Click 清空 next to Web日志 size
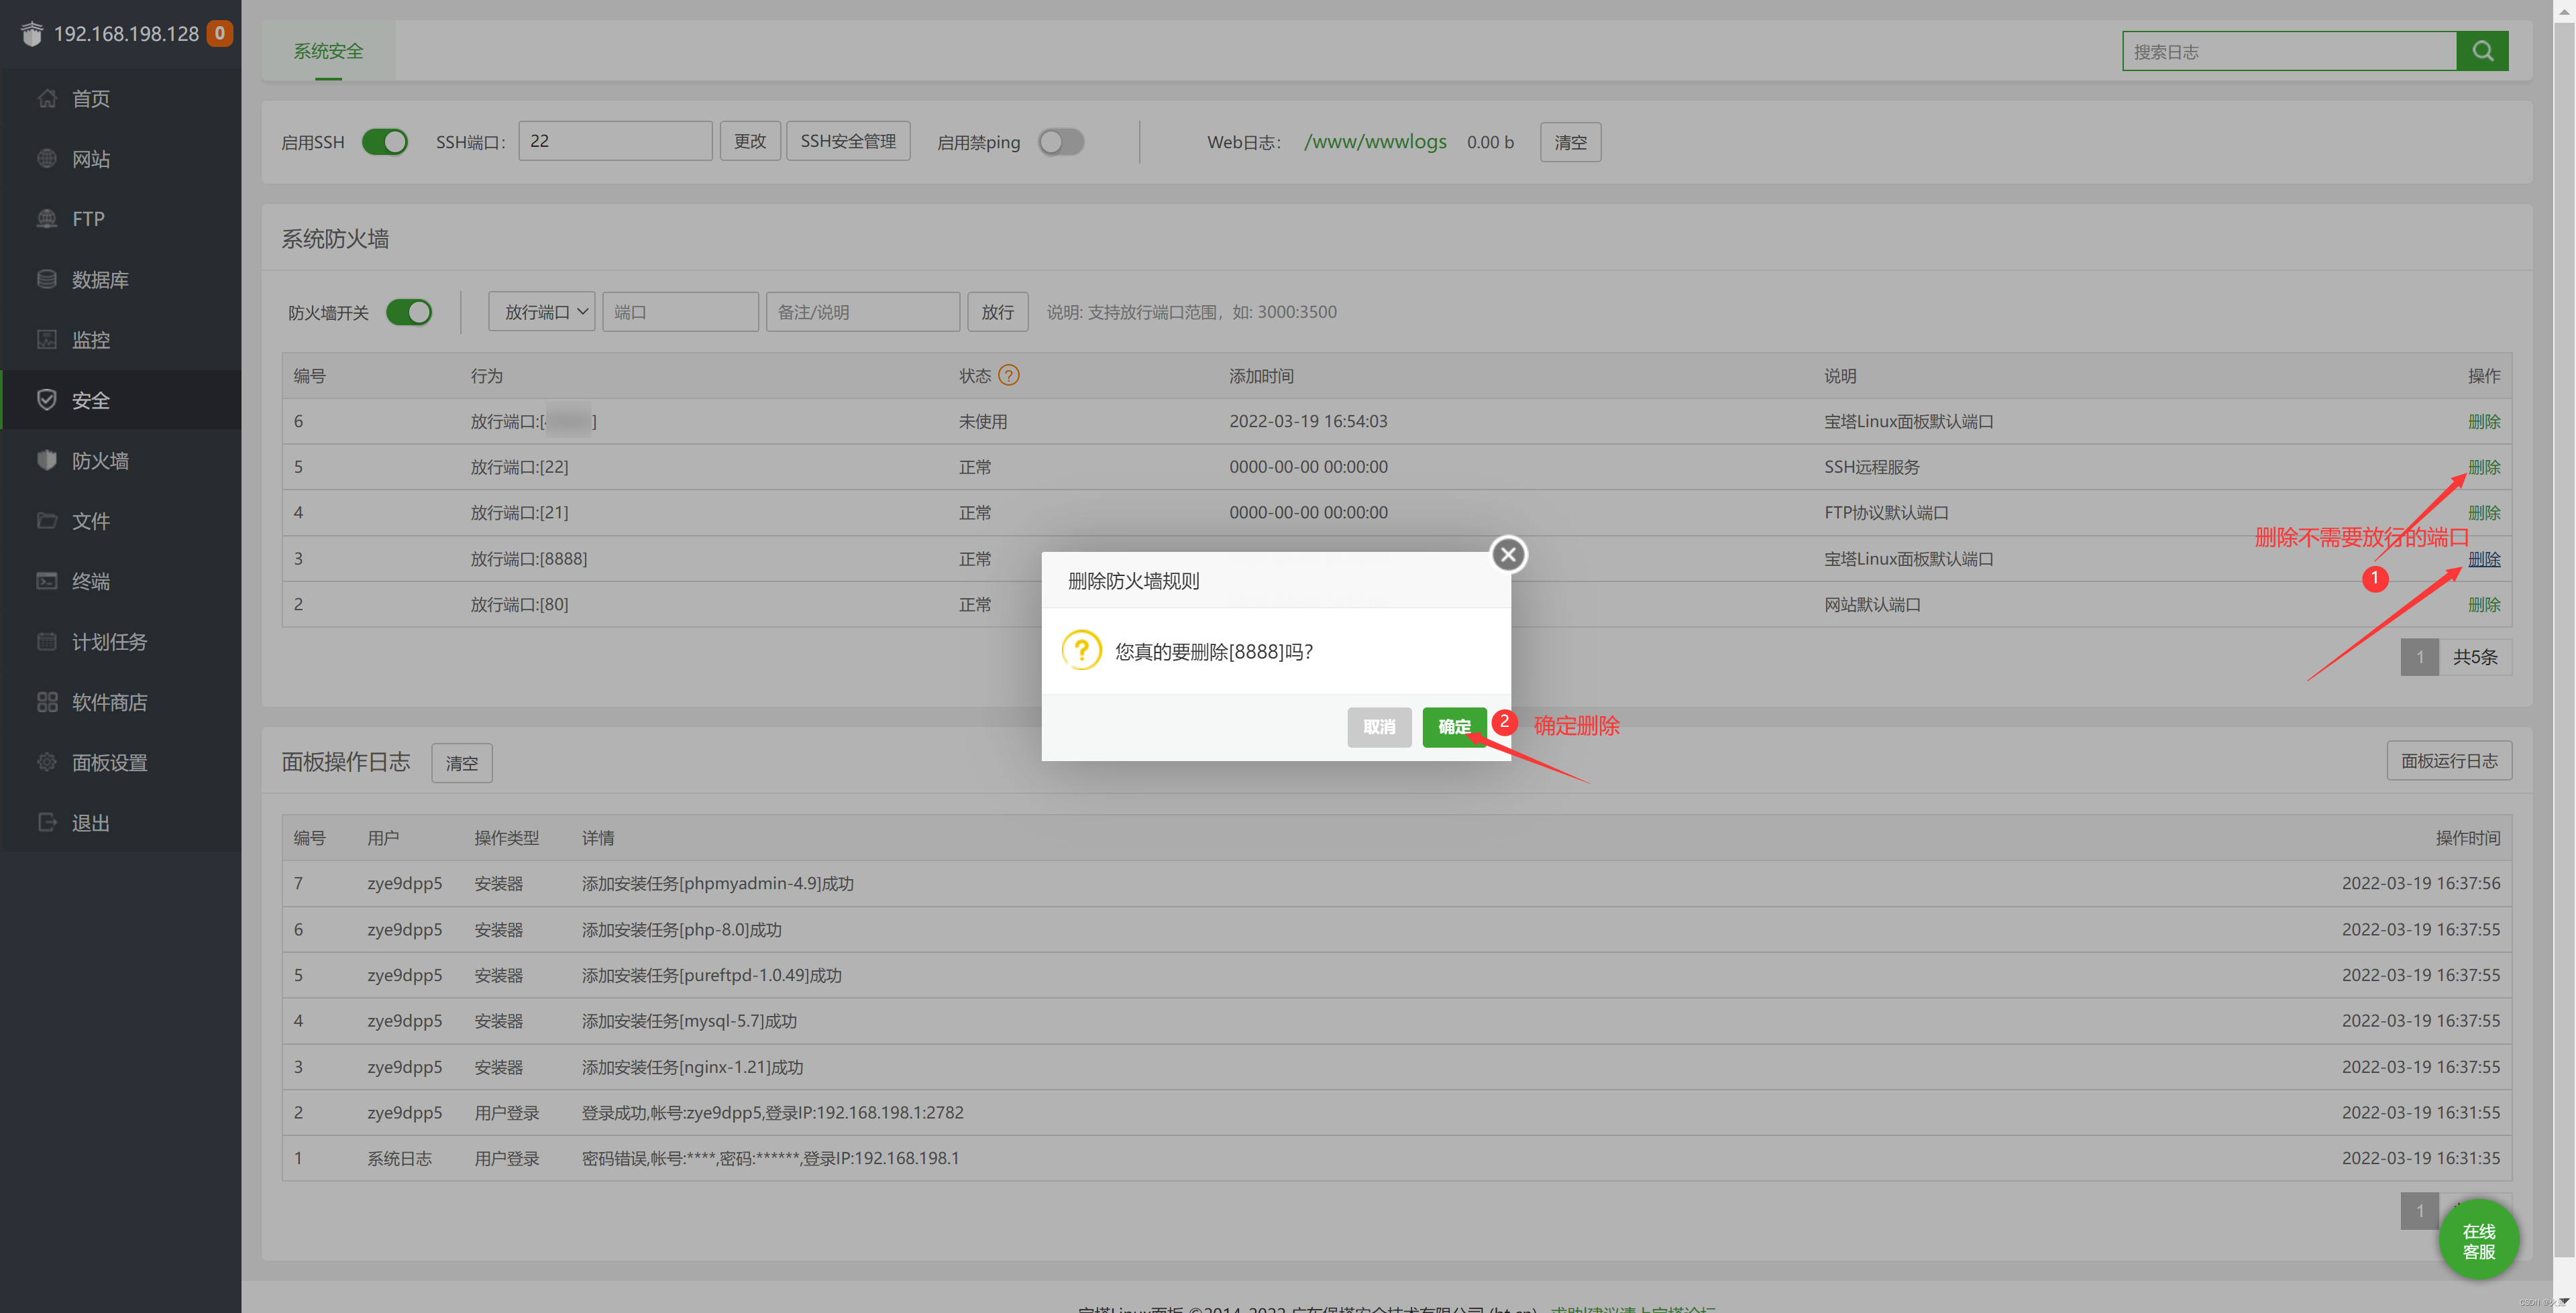 [1570, 142]
